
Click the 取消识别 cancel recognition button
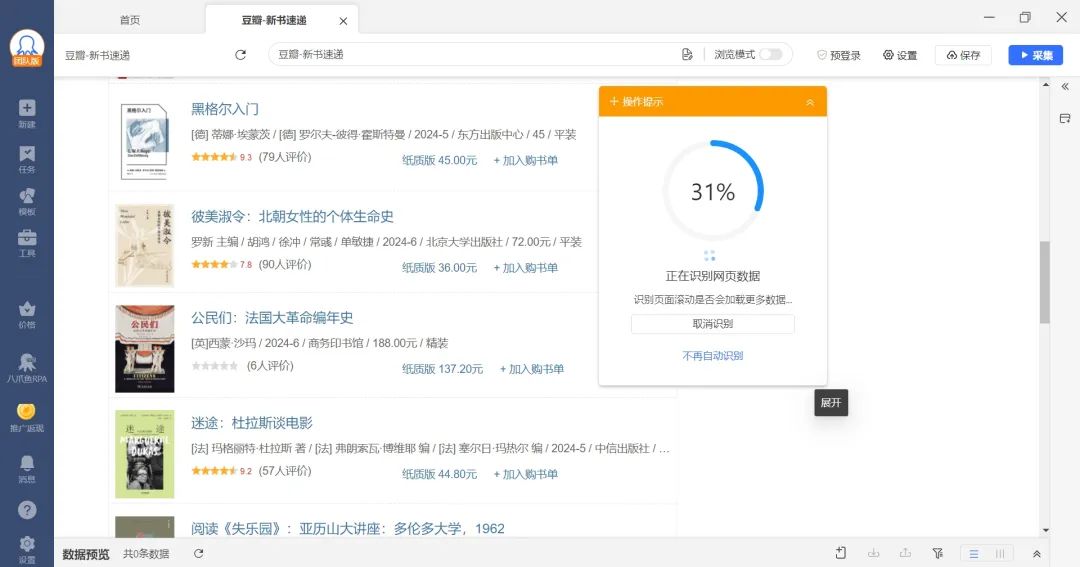tap(713, 324)
